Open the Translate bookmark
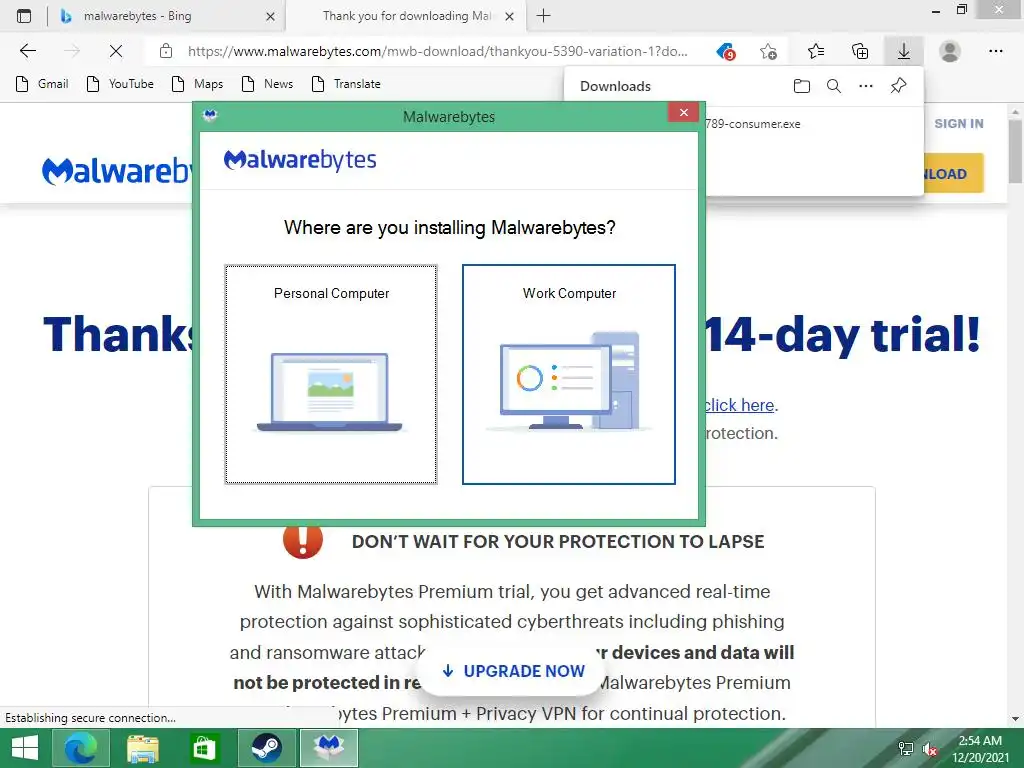 [x=347, y=84]
